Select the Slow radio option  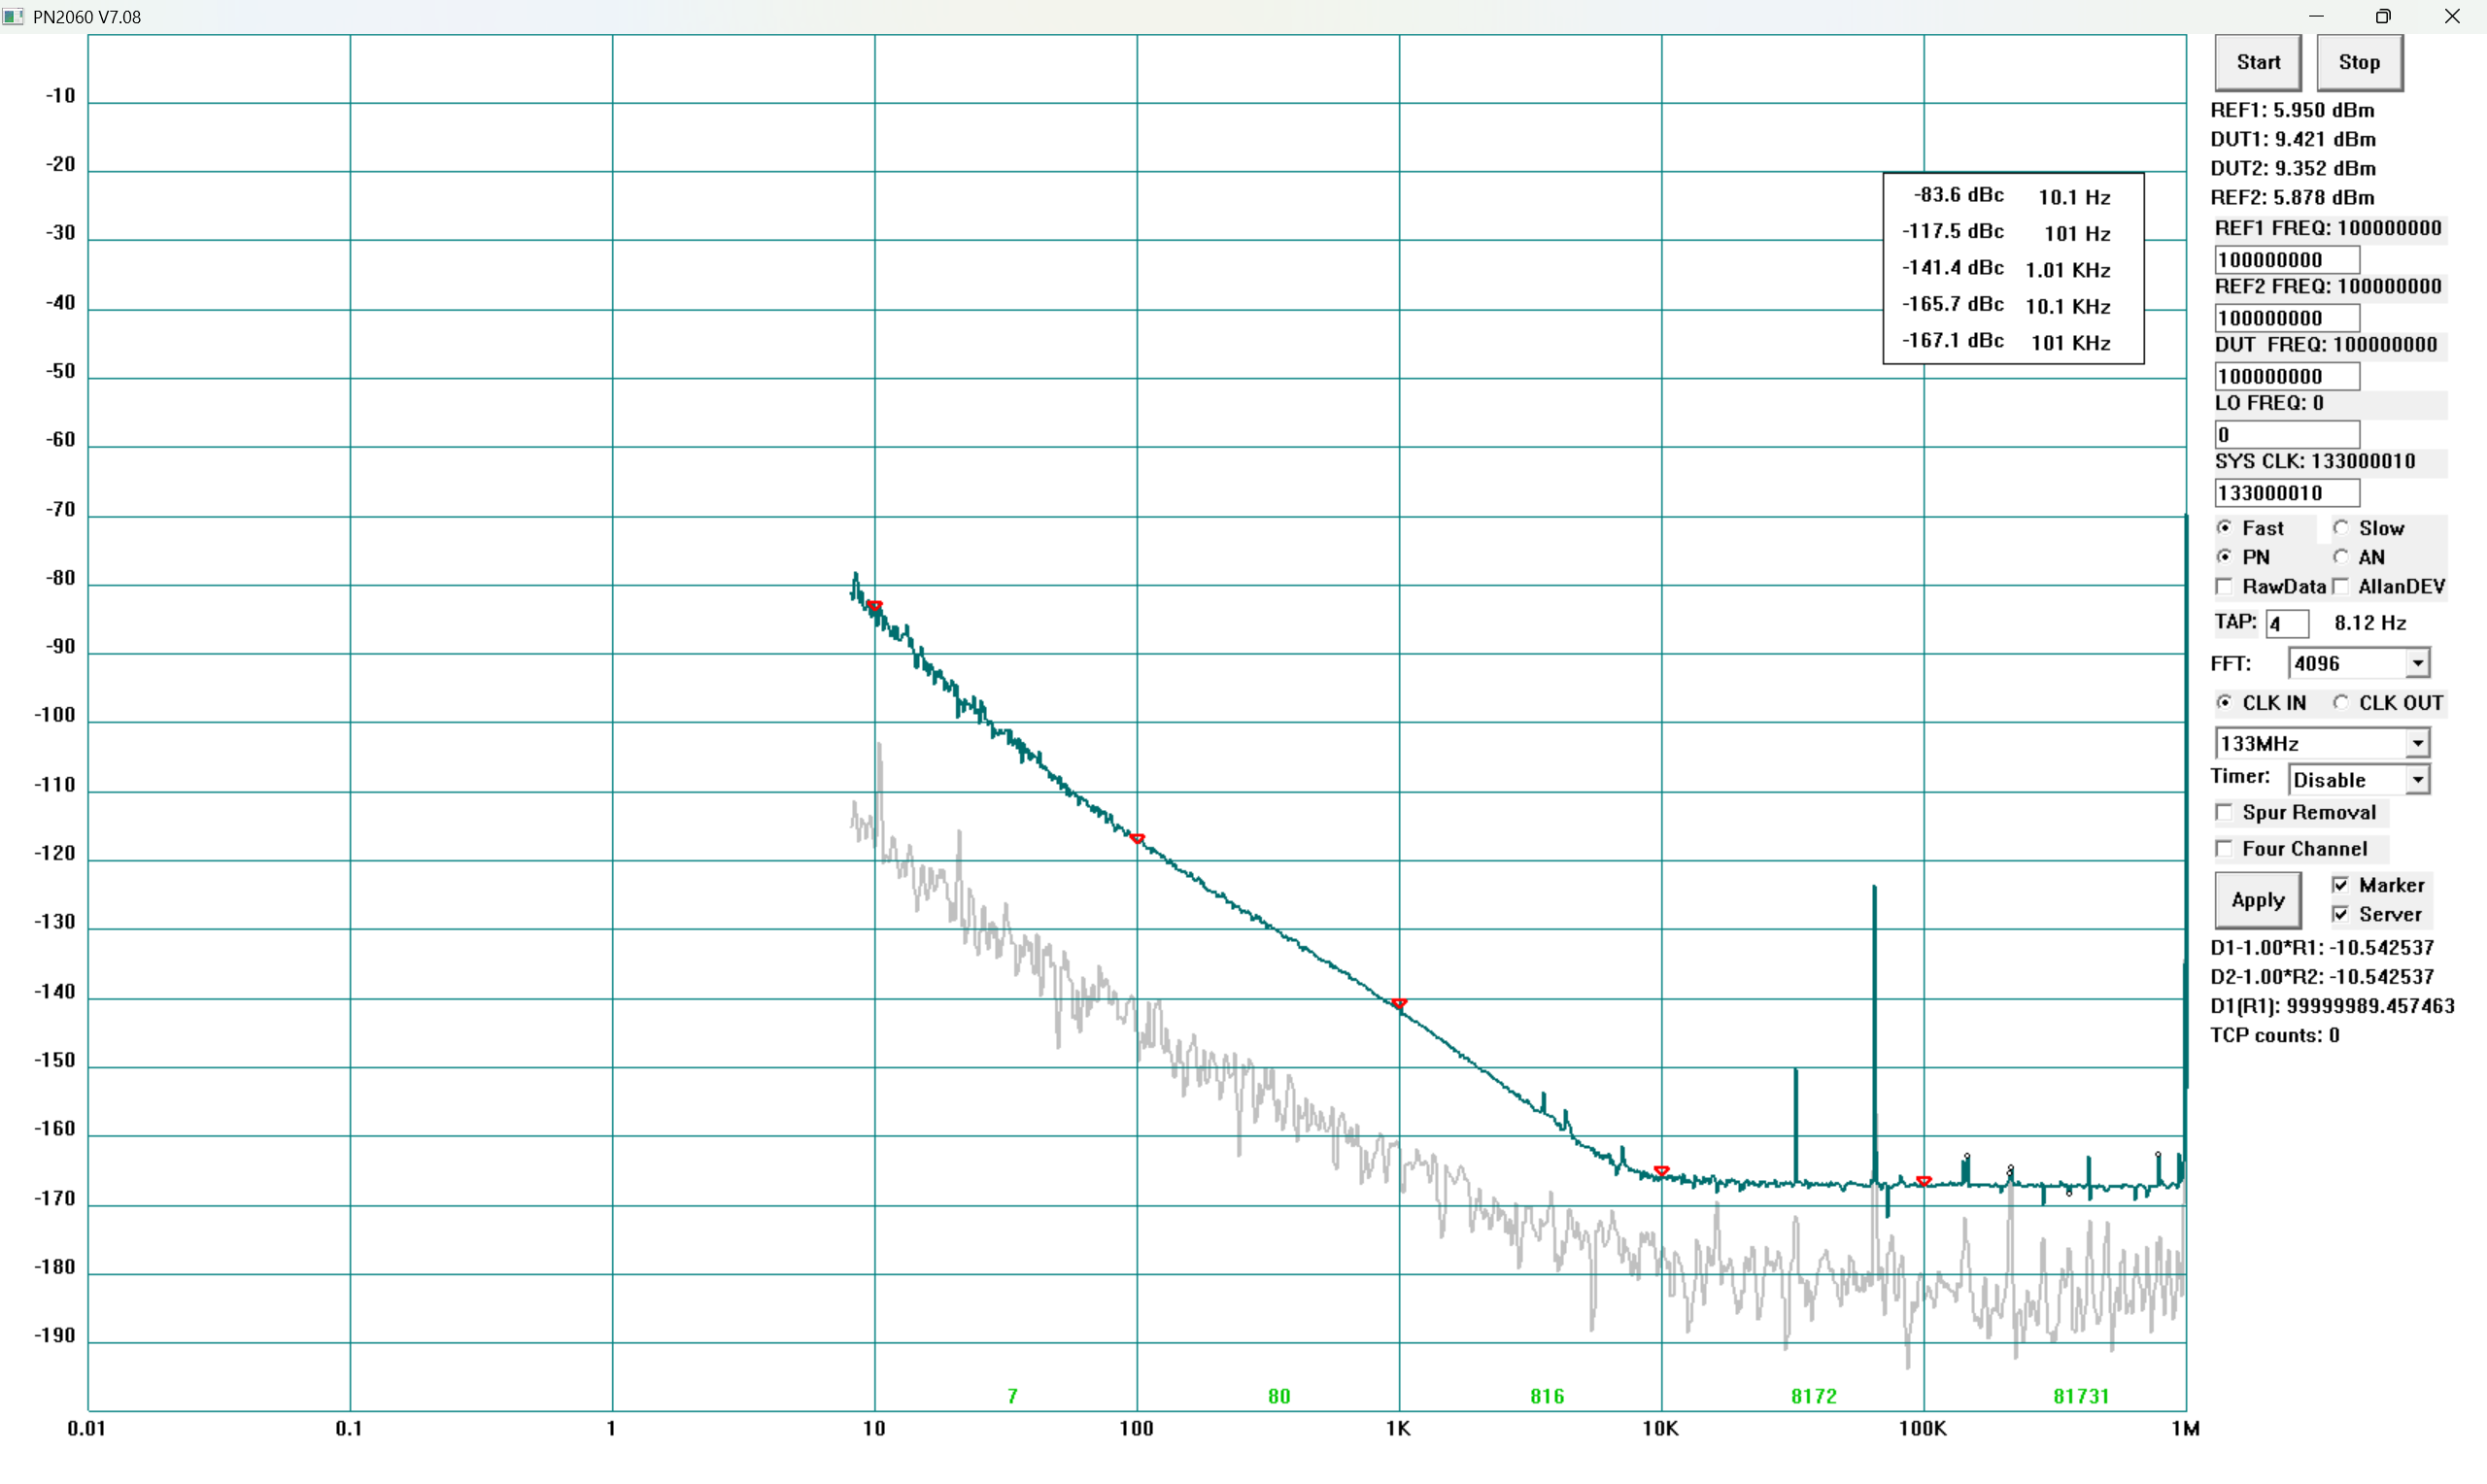(2341, 528)
